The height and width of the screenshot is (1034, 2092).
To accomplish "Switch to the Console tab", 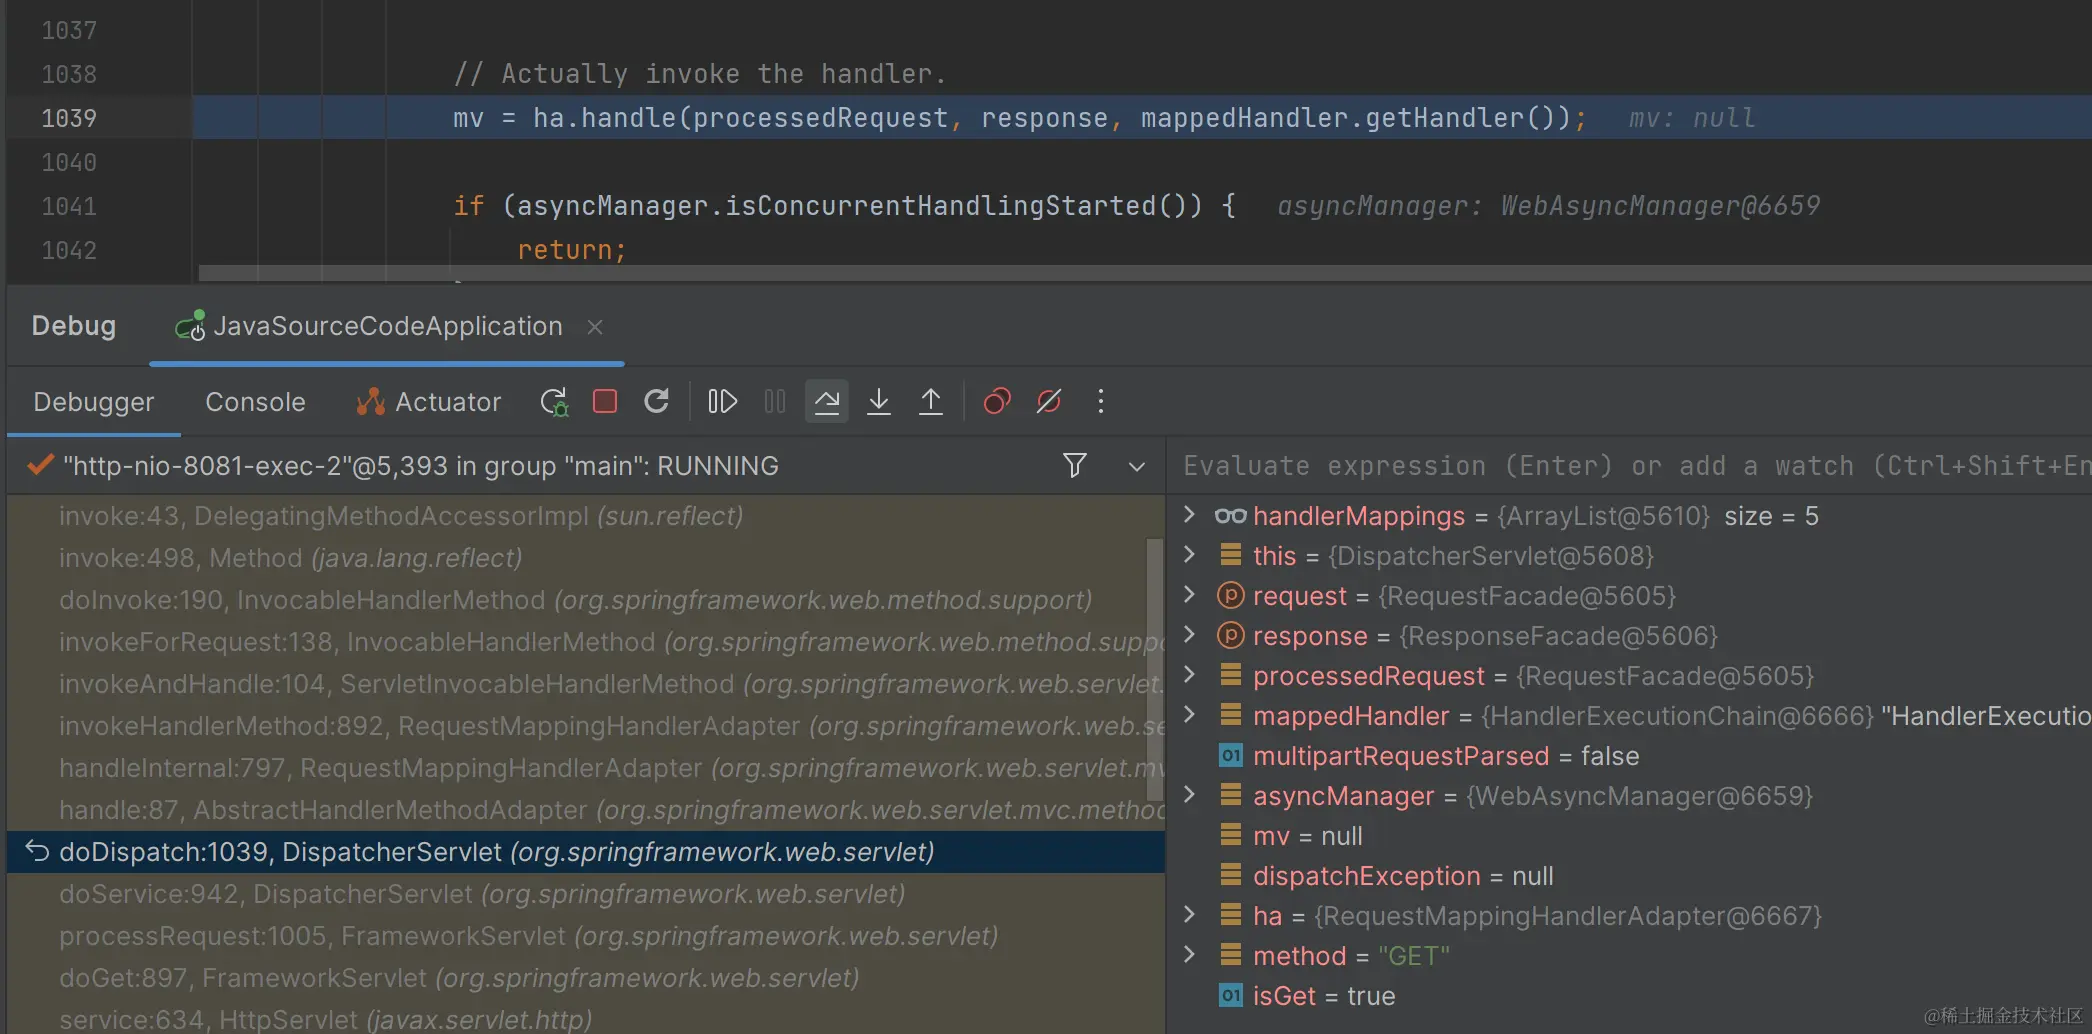I will point(255,402).
